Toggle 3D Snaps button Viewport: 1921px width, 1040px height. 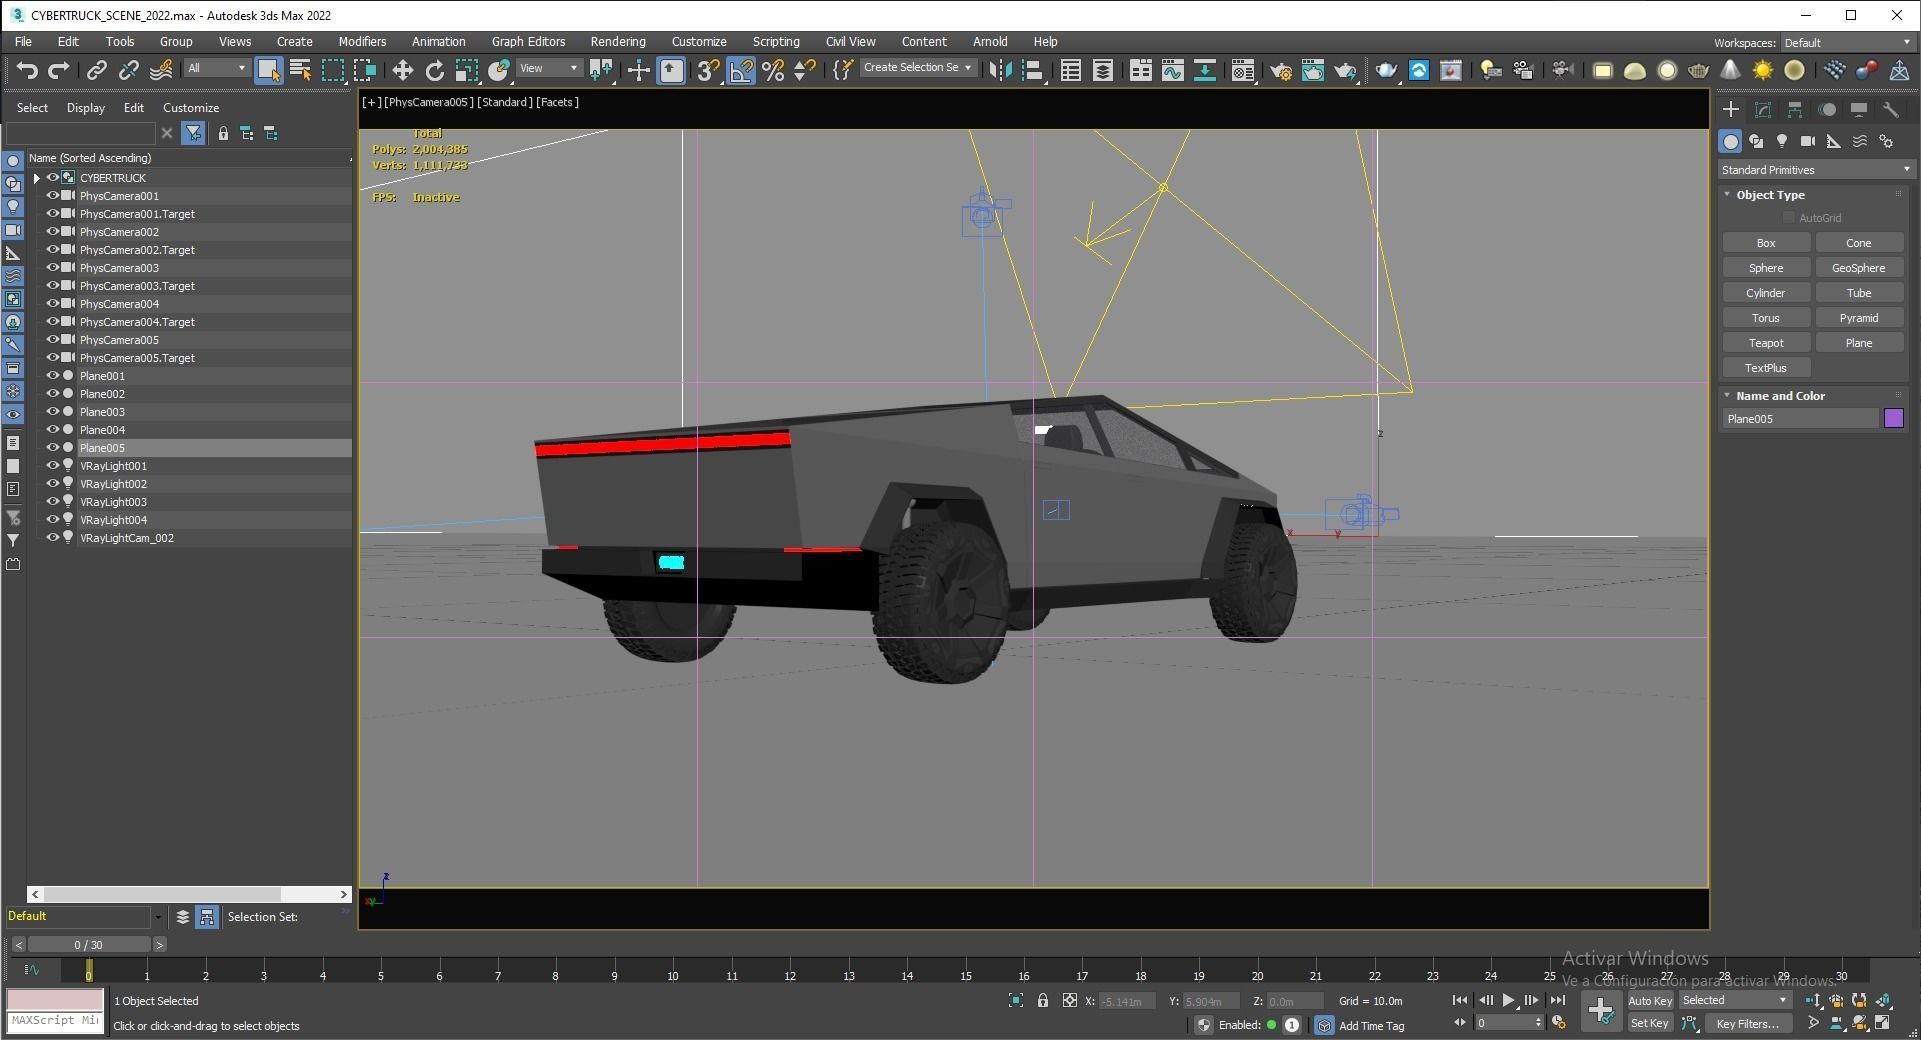tap(708, 70)
